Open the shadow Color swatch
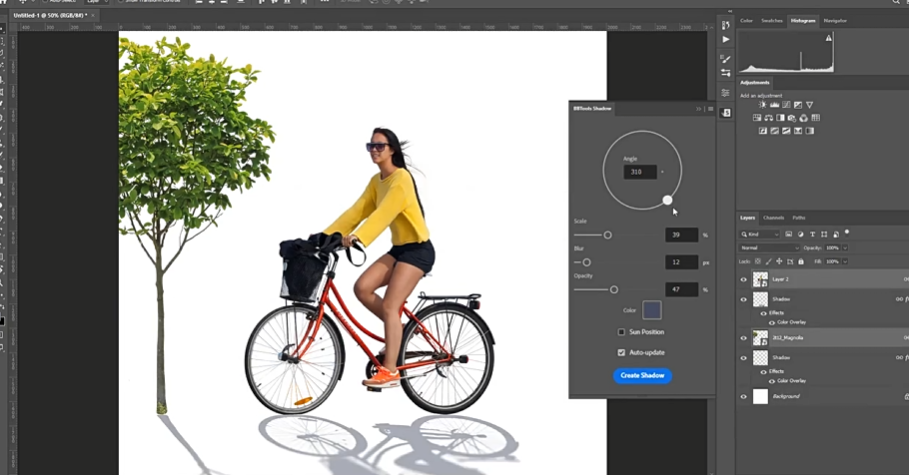 (652, 310)
